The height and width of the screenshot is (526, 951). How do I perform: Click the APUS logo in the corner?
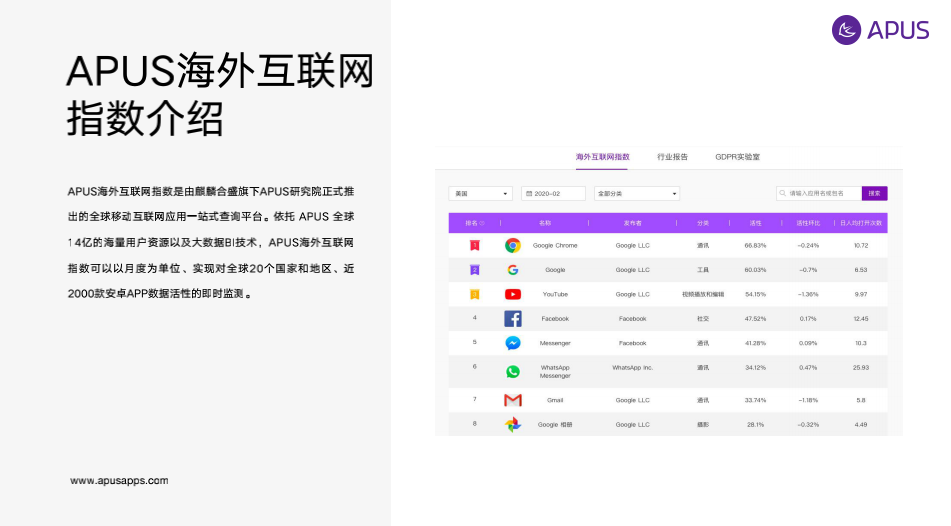click(880, 30)
